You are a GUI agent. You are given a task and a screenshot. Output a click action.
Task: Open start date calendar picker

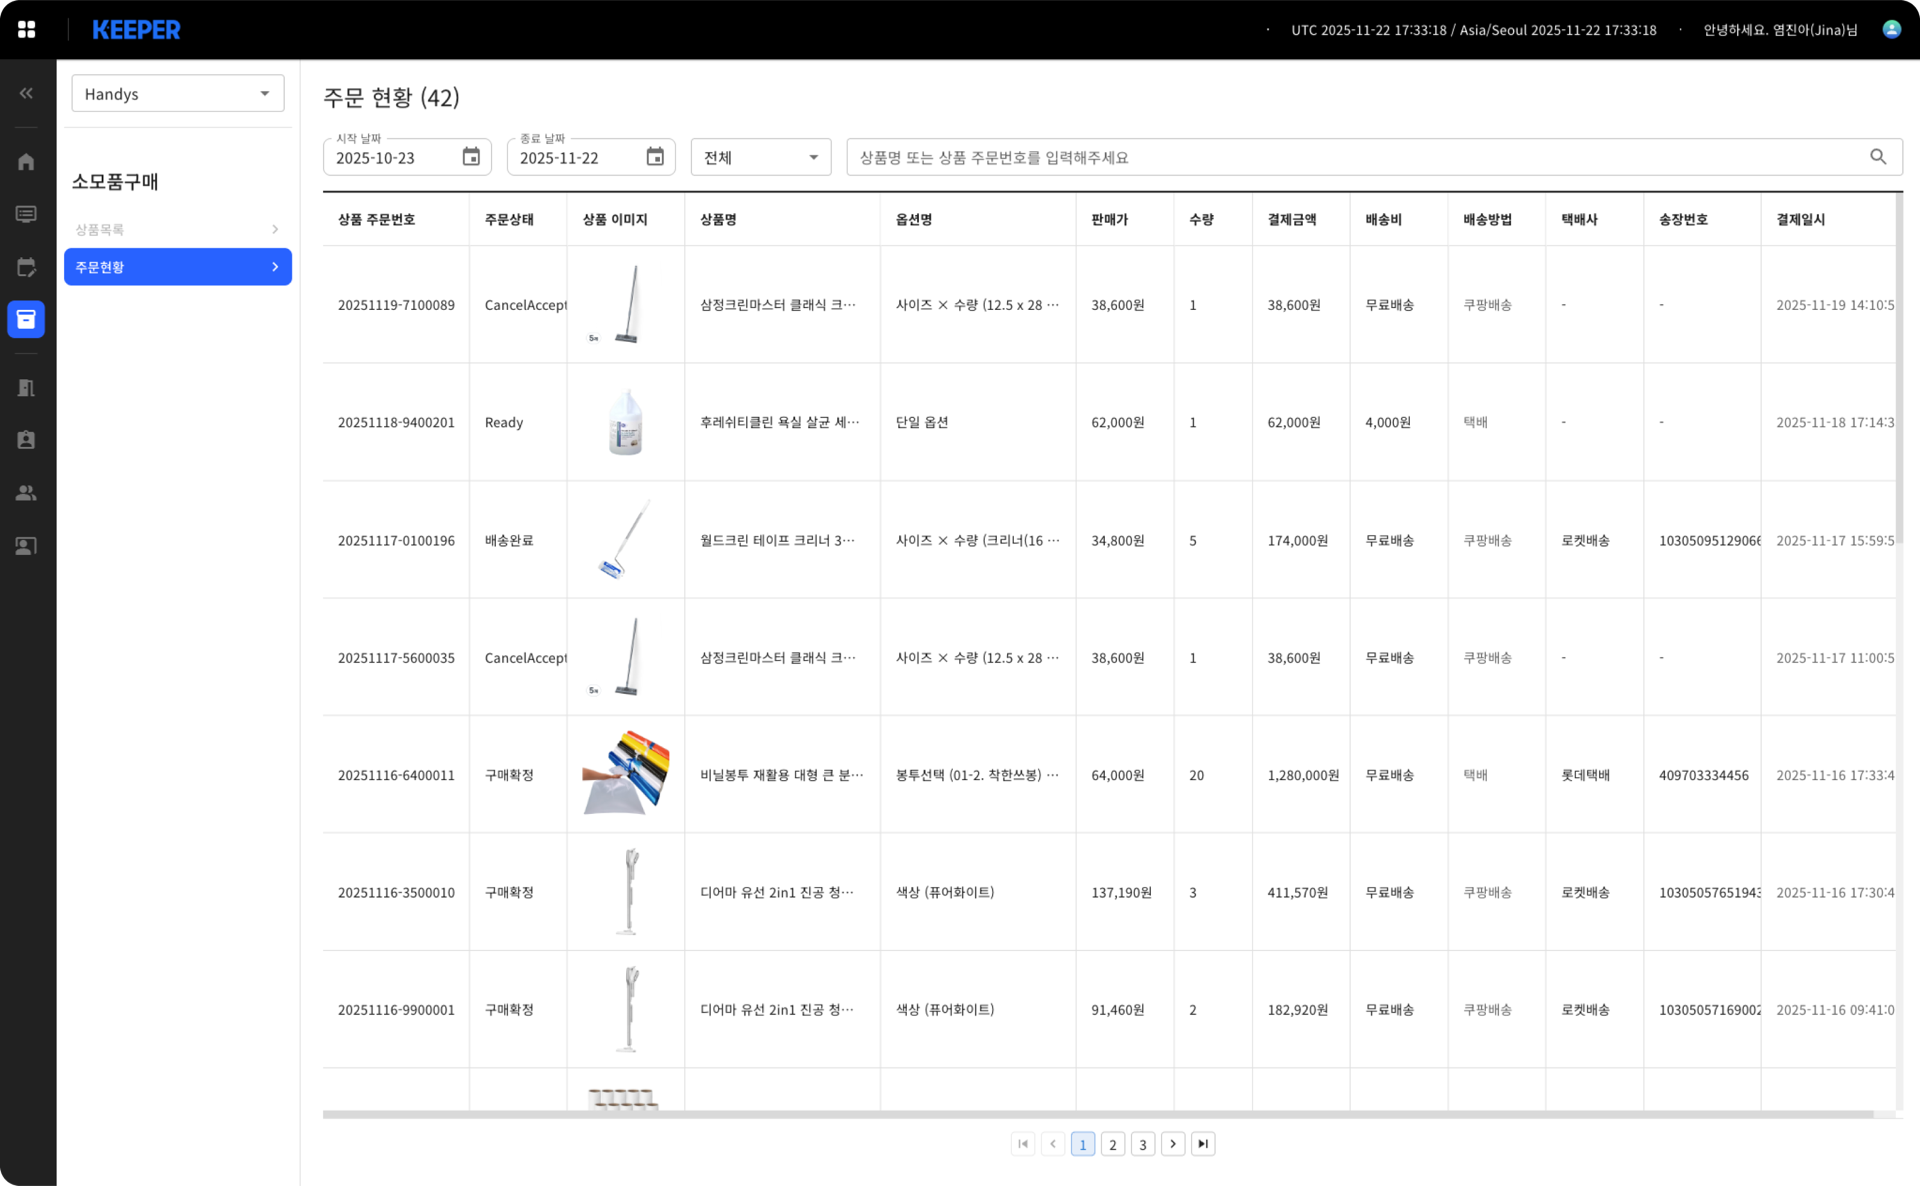pyautogui.click(x=471, y=157)
